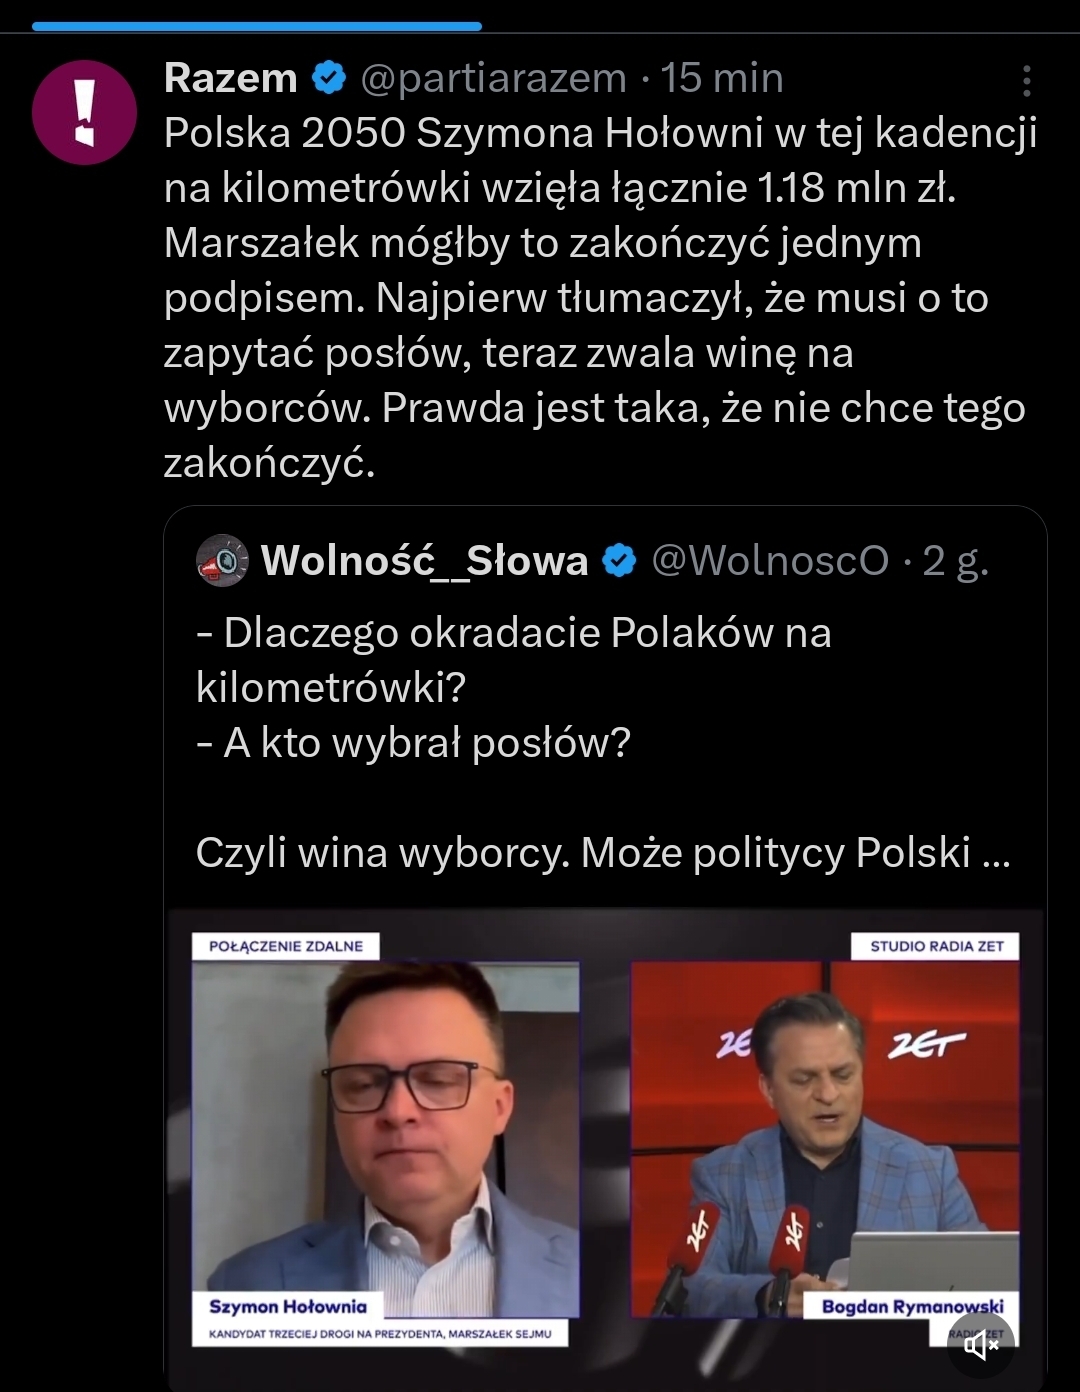Image resolution: width=1080 pixels, height=1392 pixels.
Task: Open the tweet's three-dot more menu
Action: pyautogui.click(x=1026, y=81)
